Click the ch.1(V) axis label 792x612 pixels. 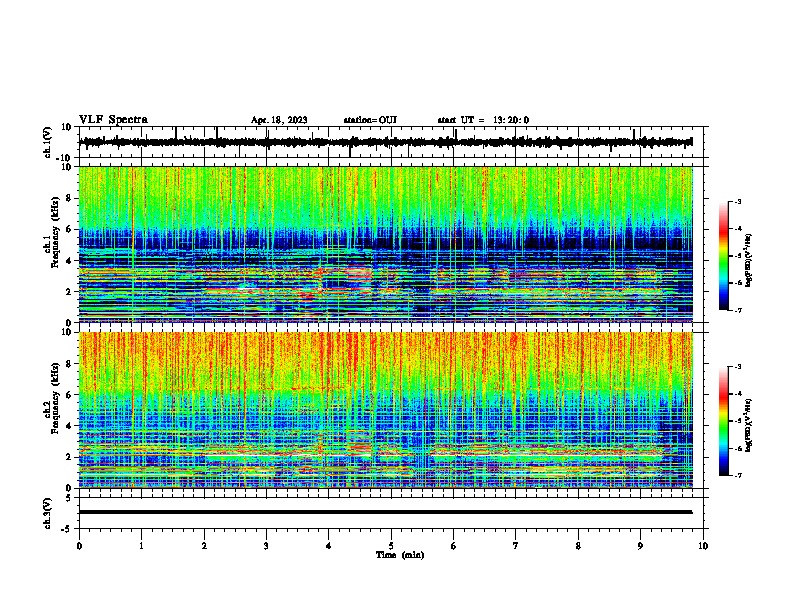[x=48, y=142]
